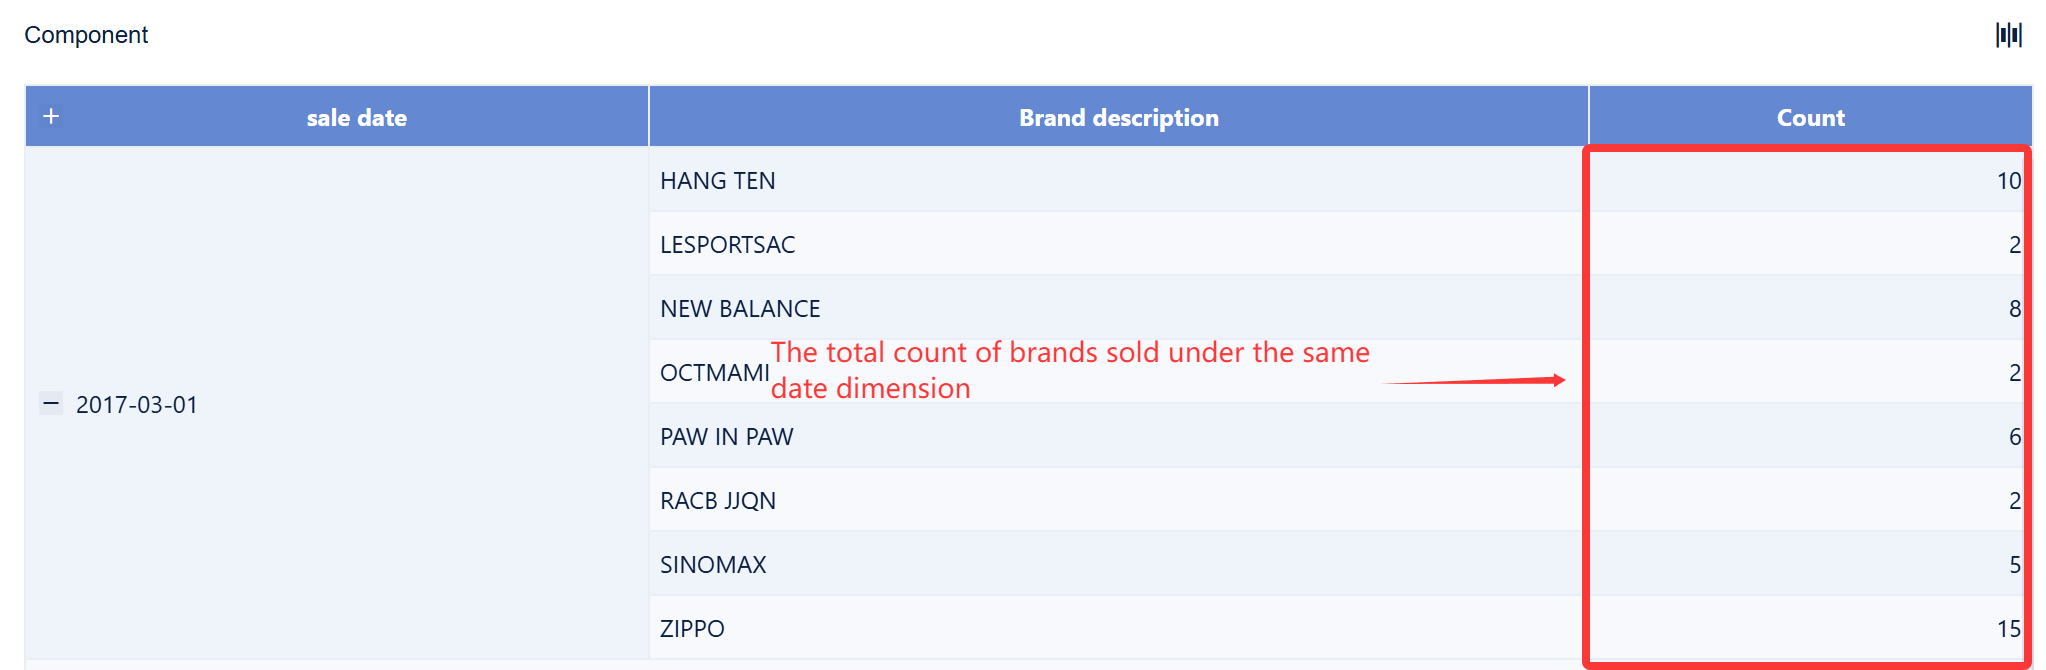Image resolution: width=2046 pixels, height=670 pixels.
Task: Select the HANG TEN brand cell
Action: click(718, 181)
